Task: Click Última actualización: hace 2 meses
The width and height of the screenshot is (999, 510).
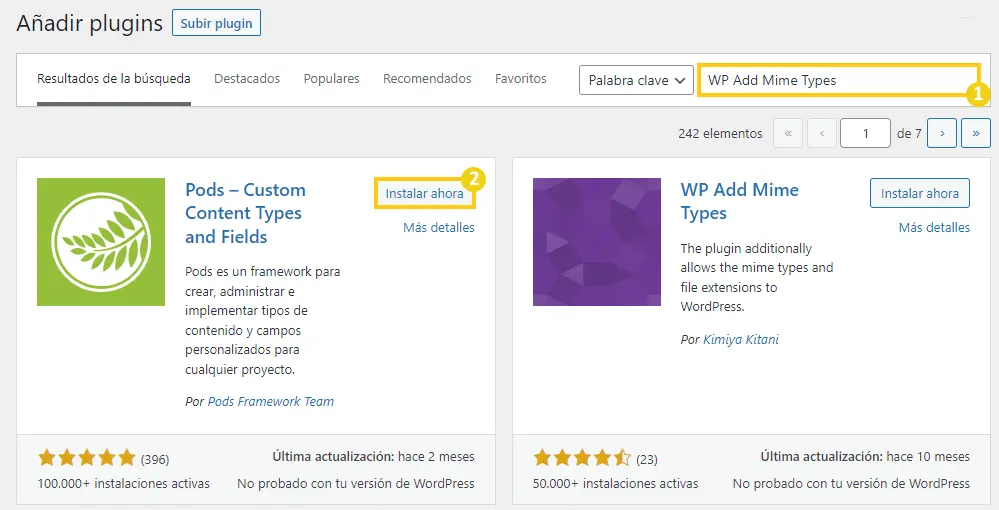Action: [x=373, y=456]
